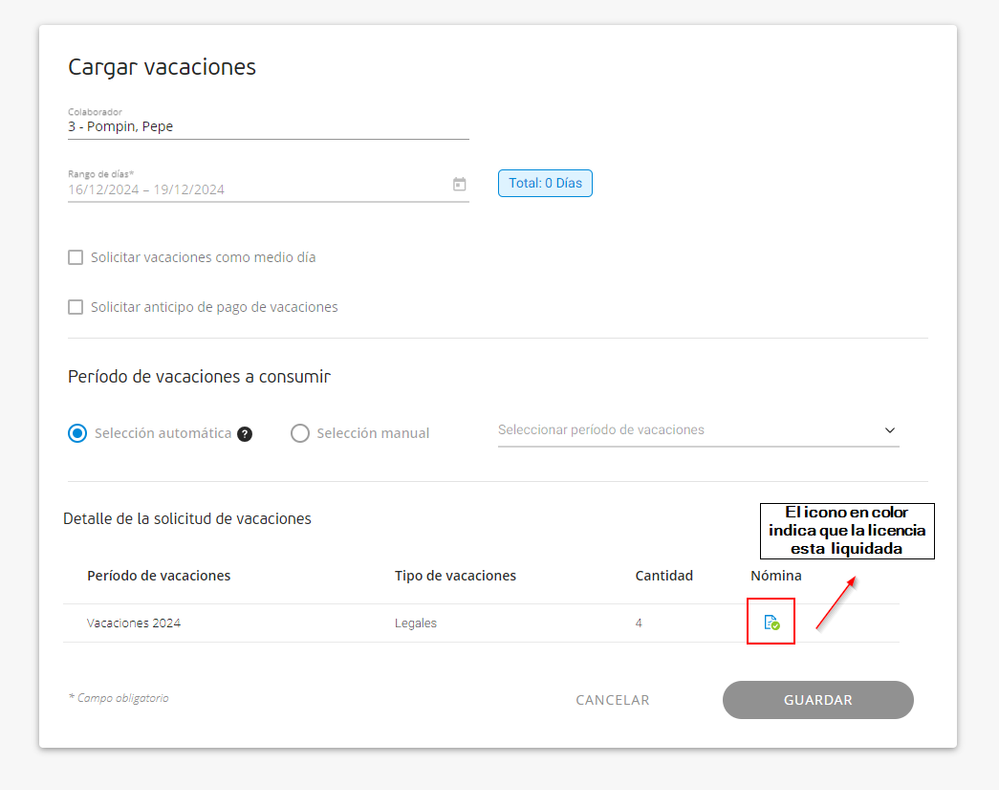Click the Nómina column header
This screenshot has width=999, height=790.
[x=776, y=576]
